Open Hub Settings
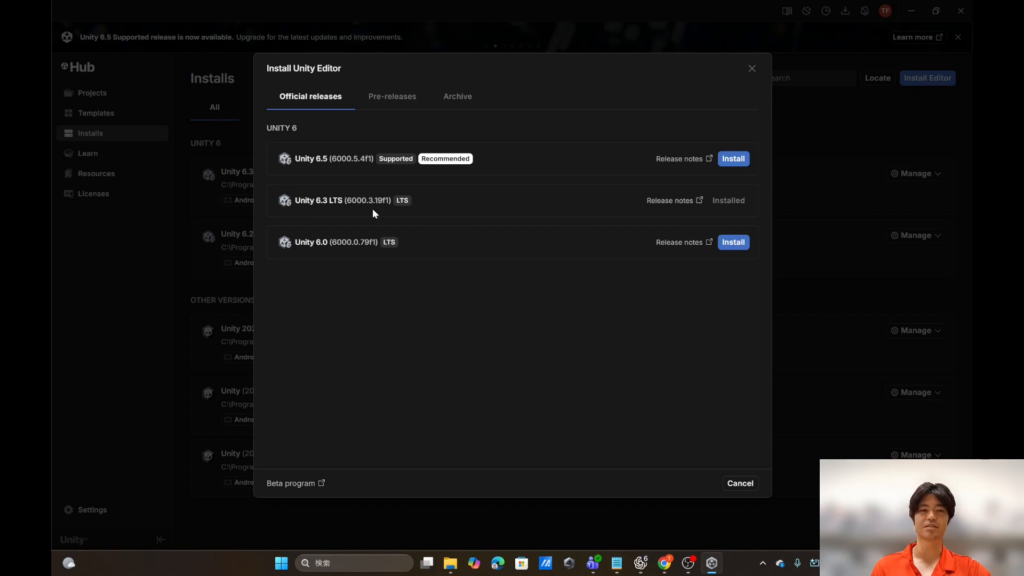The image size is (1024, 576). tap(86, 510)
